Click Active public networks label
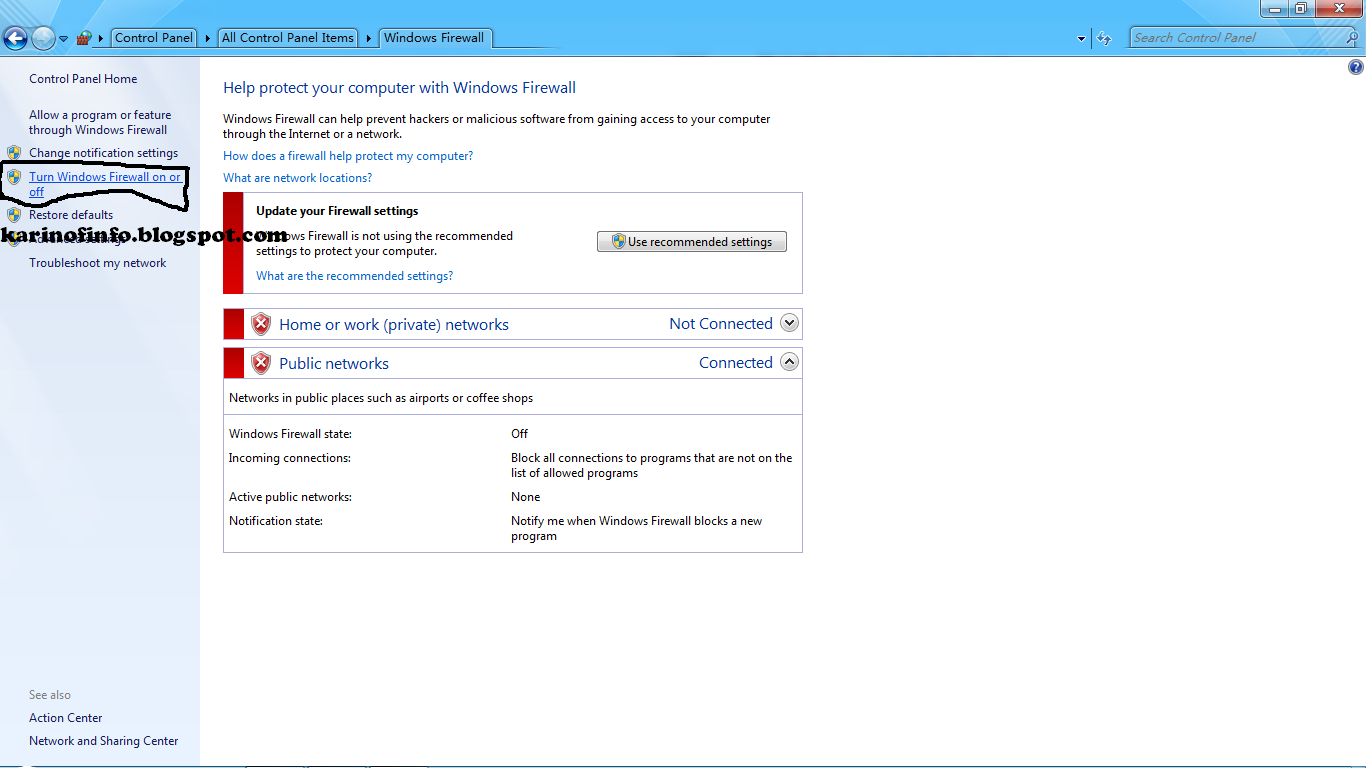 click(290, 497)
